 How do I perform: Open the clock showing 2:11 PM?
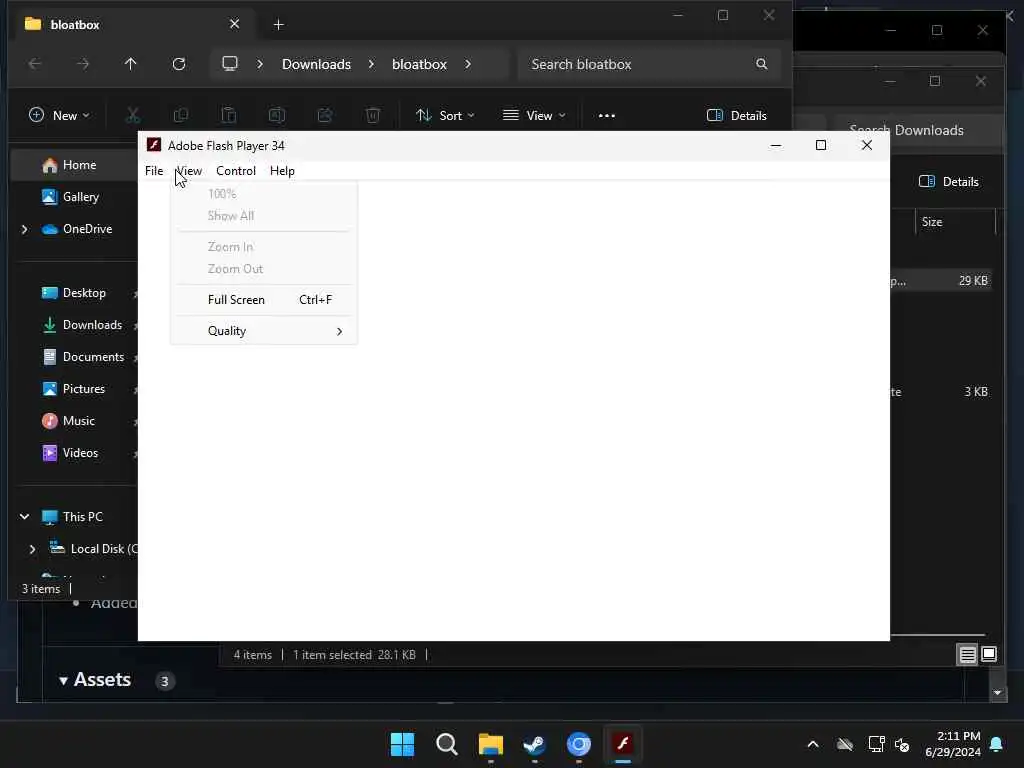click(x=953, y=744)
